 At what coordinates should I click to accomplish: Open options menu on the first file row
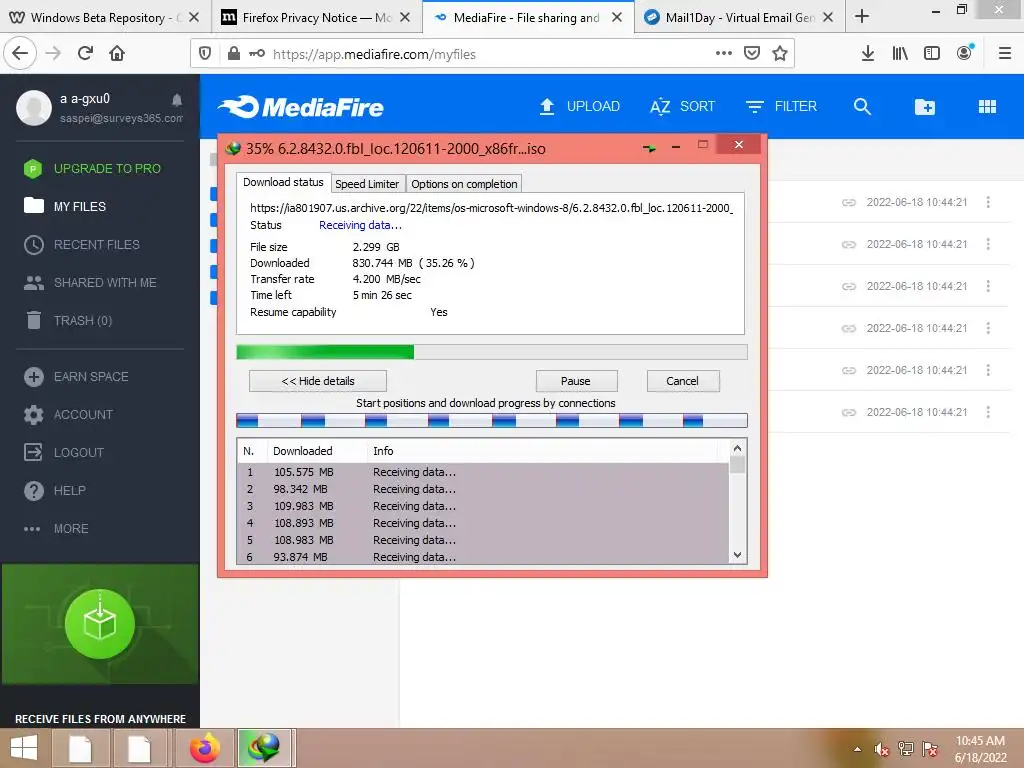(988, 202)
